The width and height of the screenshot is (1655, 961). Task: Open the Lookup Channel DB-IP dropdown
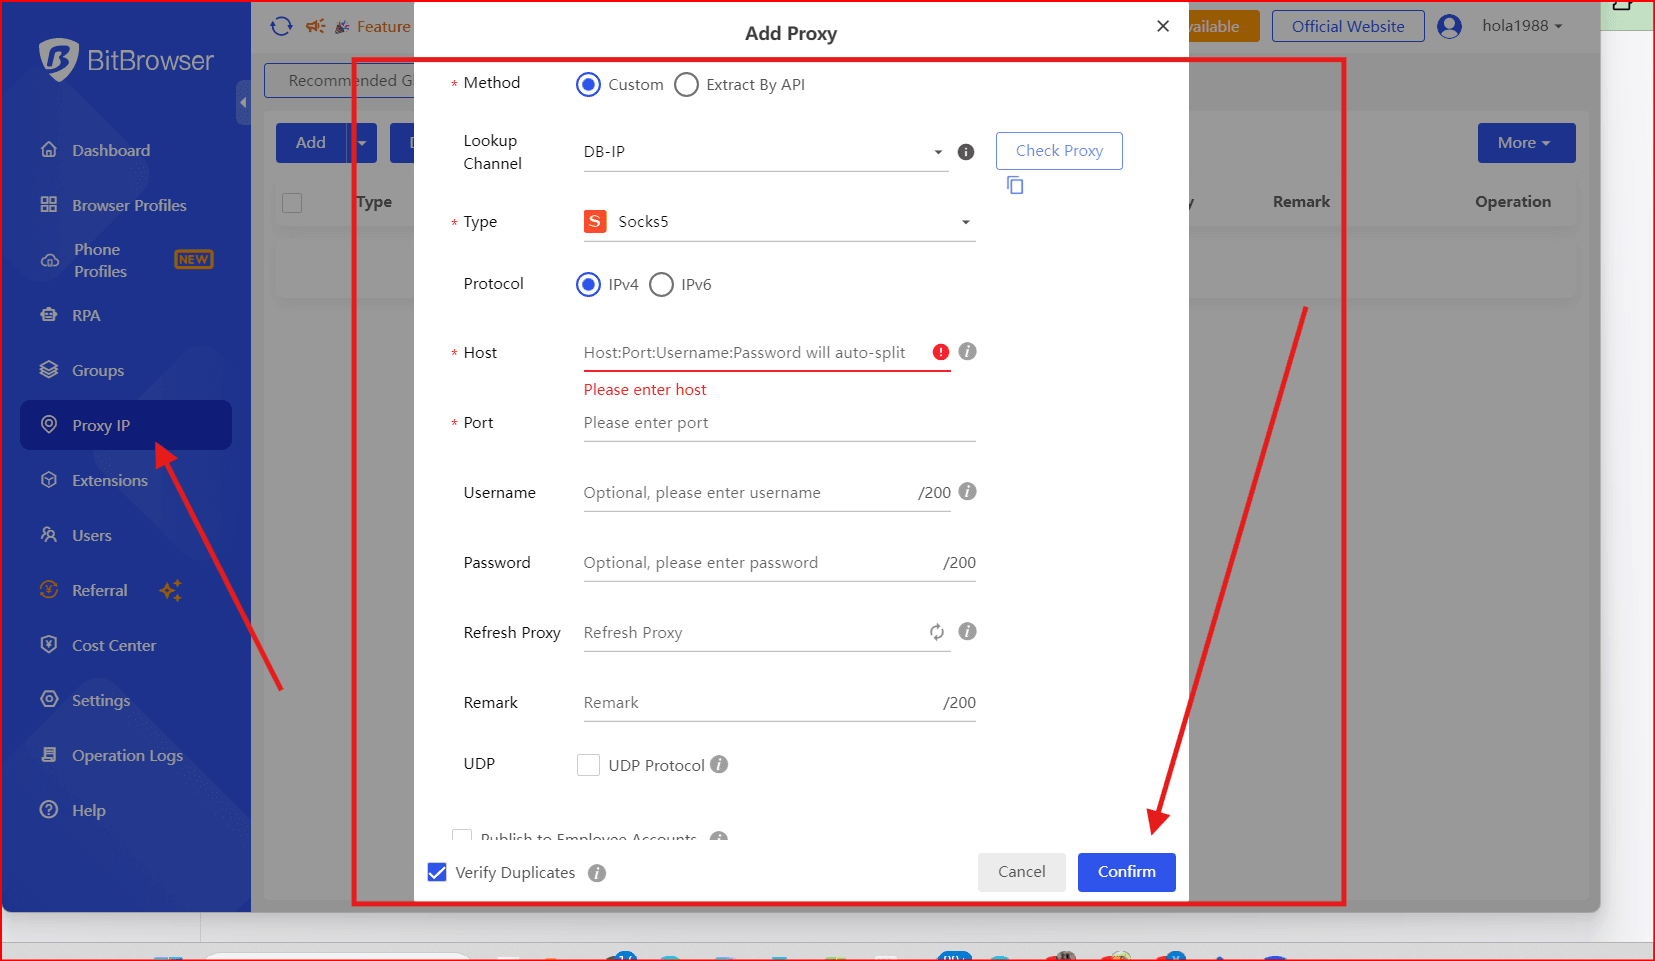[765, 152]
